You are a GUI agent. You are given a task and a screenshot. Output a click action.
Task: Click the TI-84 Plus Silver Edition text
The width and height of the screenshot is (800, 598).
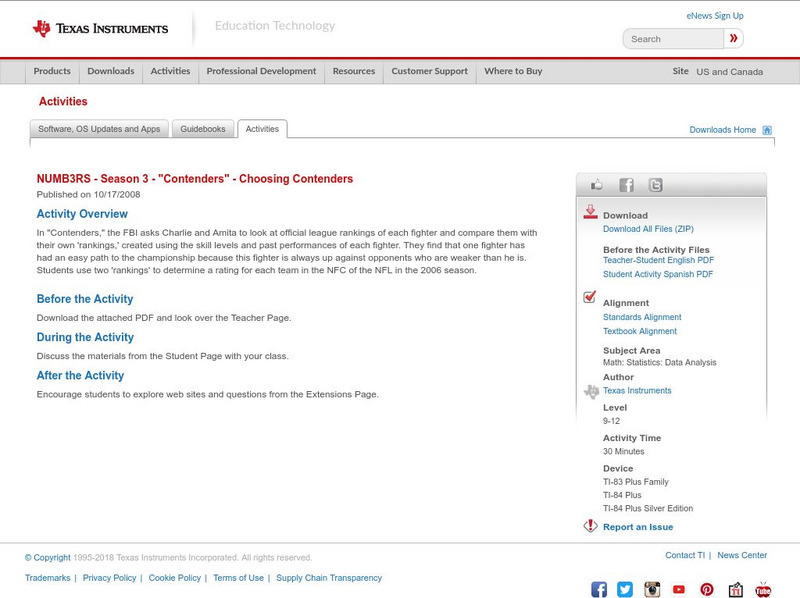[x=648, y=509]
